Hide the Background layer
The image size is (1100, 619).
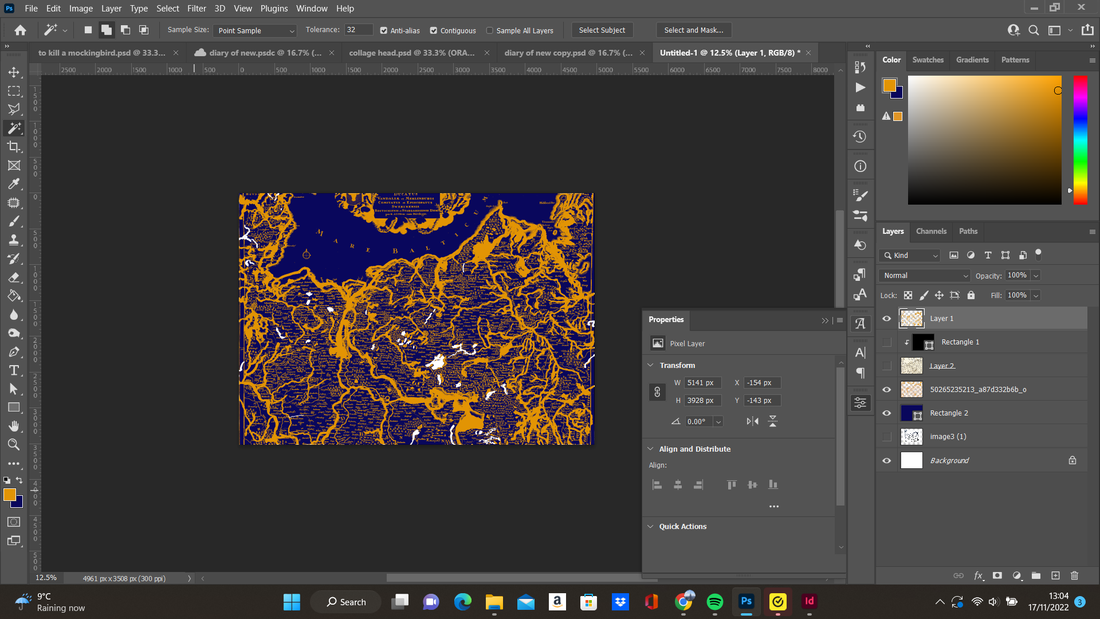coord(887,460)
